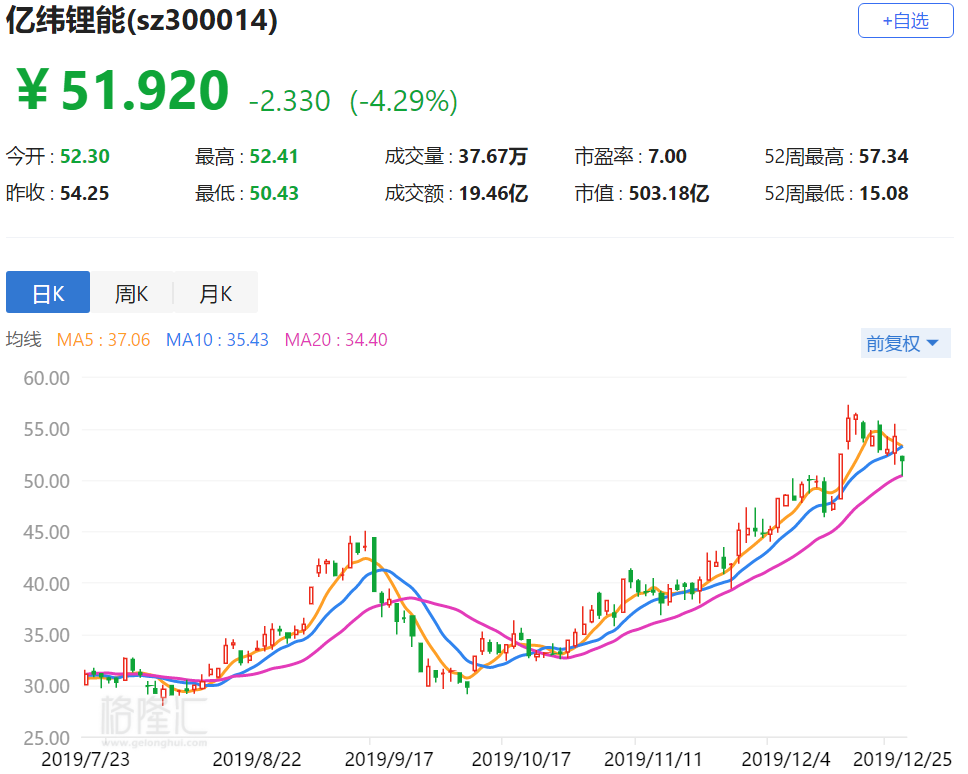
Task: Click the 2019/12/4 date on the axis
Action: coord(786,759)
